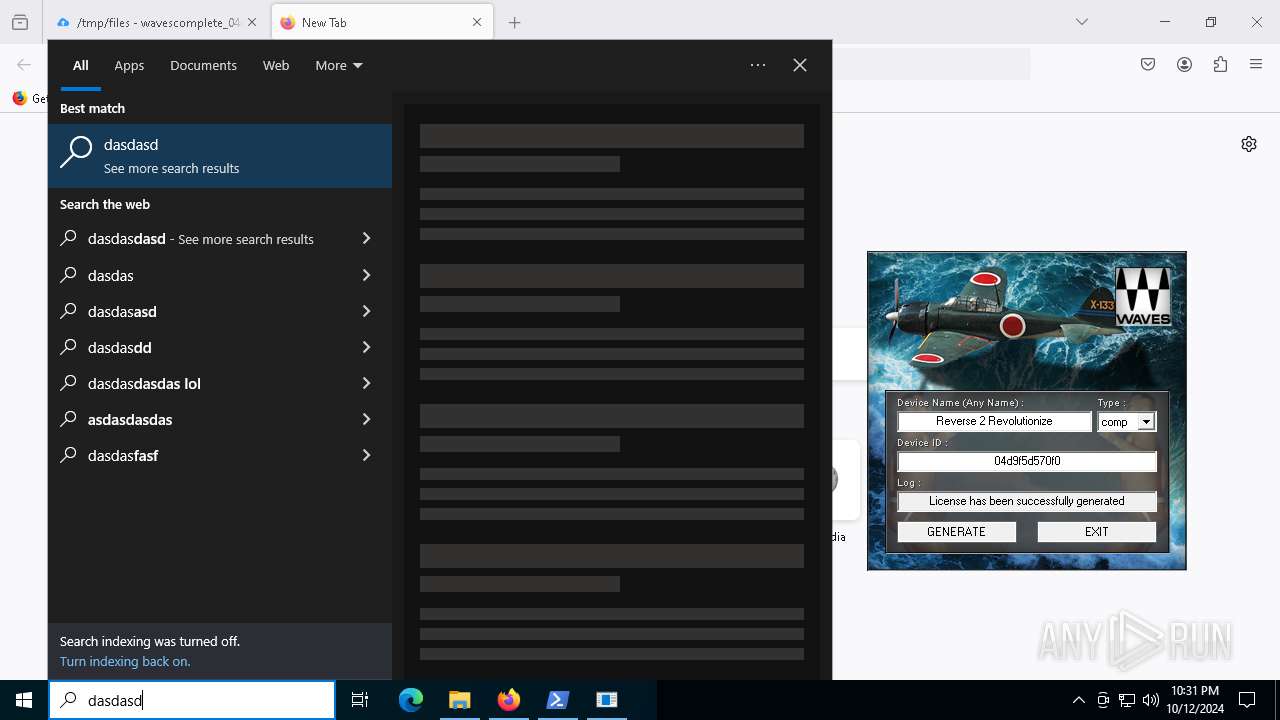Expand chevron for asdasdasdas suggestion

click(x=366, y=419)
